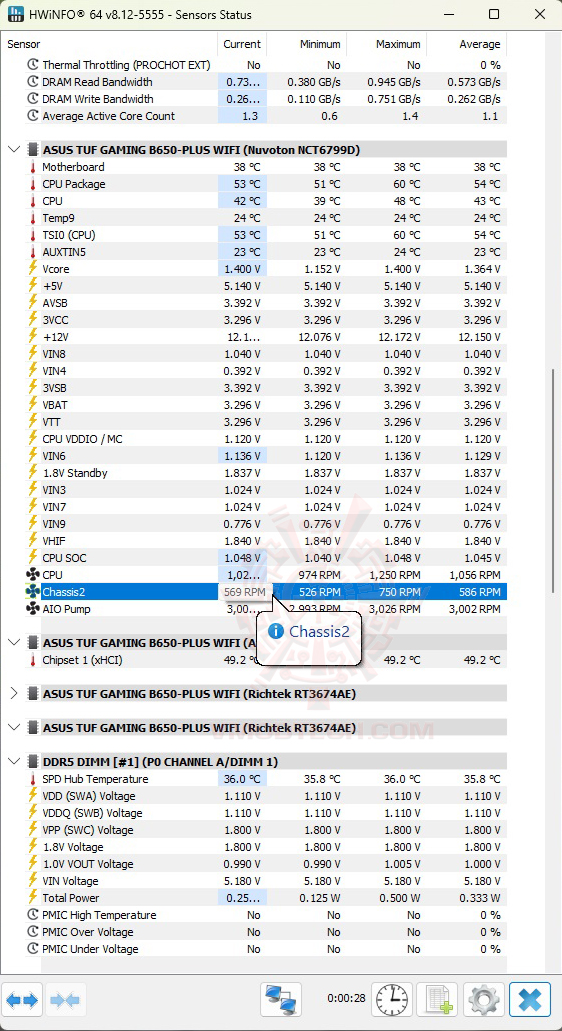Click the clock reset timer icon
562x1031 pixels.
coord(392,1000)
